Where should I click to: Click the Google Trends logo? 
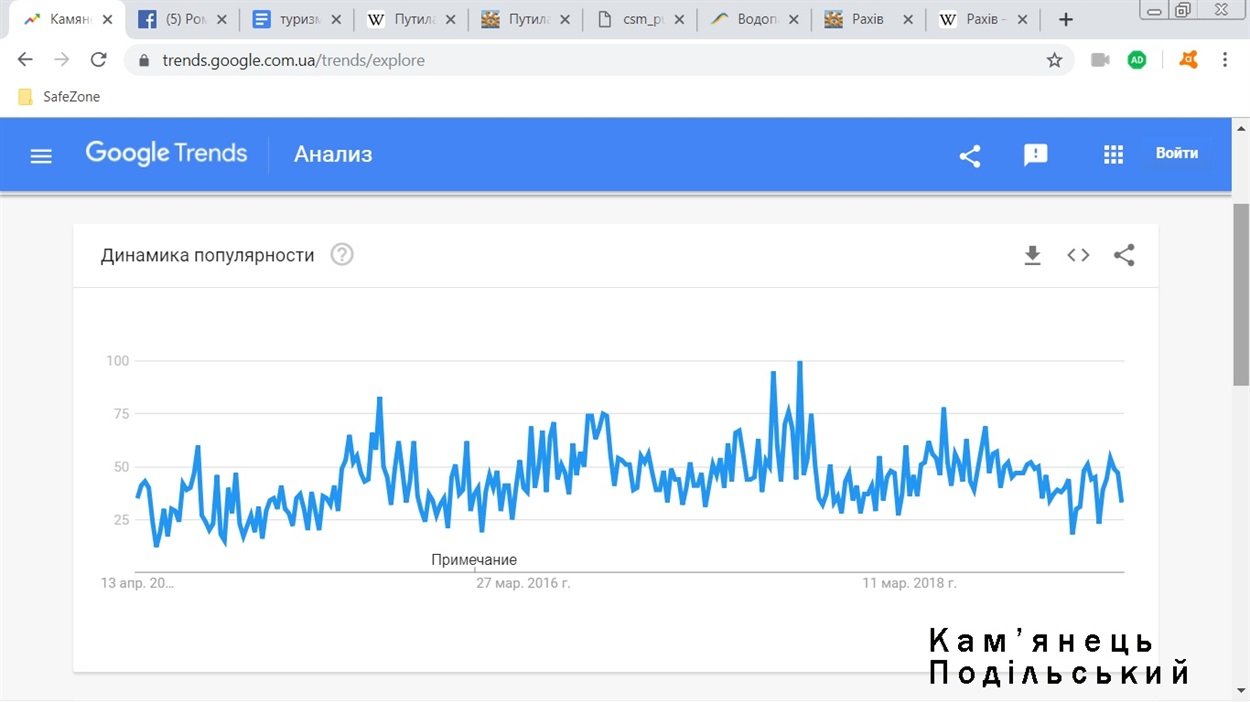point(166,153)
